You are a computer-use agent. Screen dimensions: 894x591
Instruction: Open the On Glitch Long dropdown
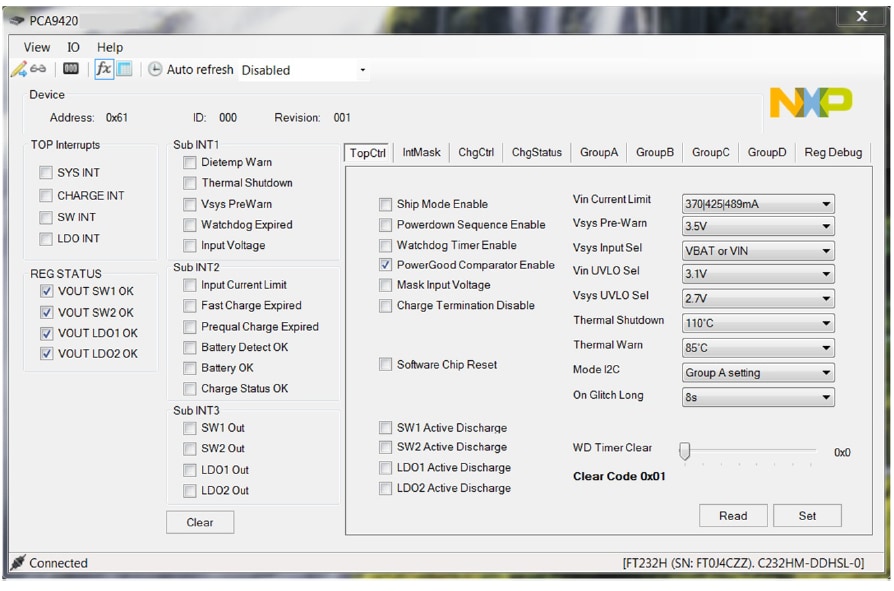point(757,397)
